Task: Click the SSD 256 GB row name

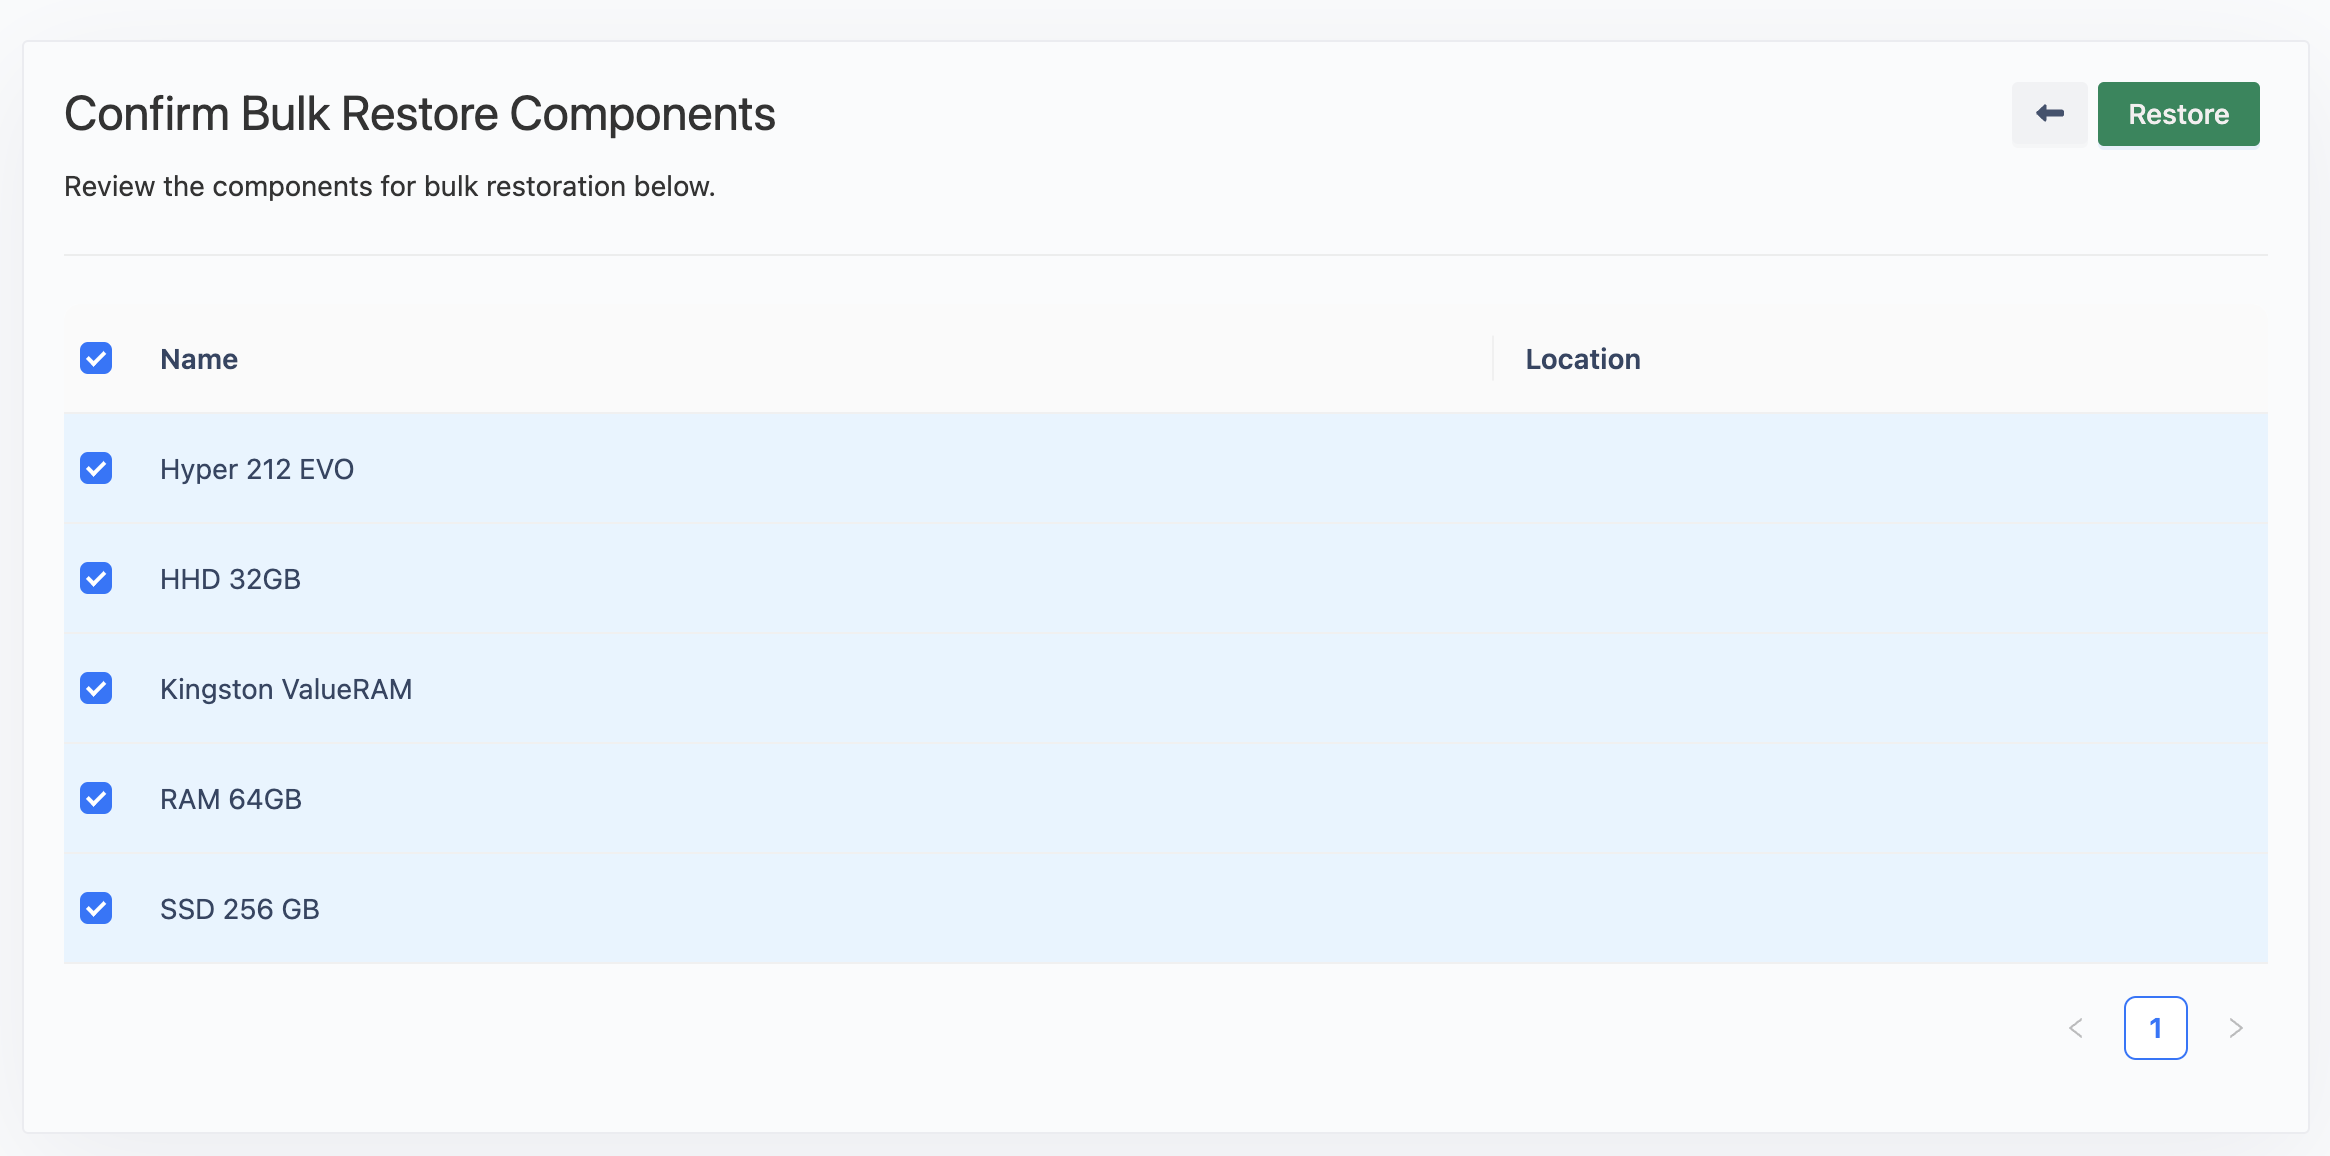Action: pyautogui.click(x=240, y=909)
